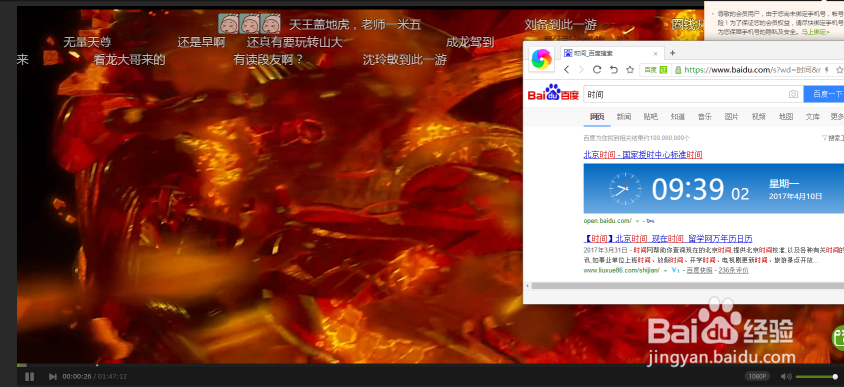Switch to the 知道 search category
The image size is (844, 387).
tap(678, 116)
